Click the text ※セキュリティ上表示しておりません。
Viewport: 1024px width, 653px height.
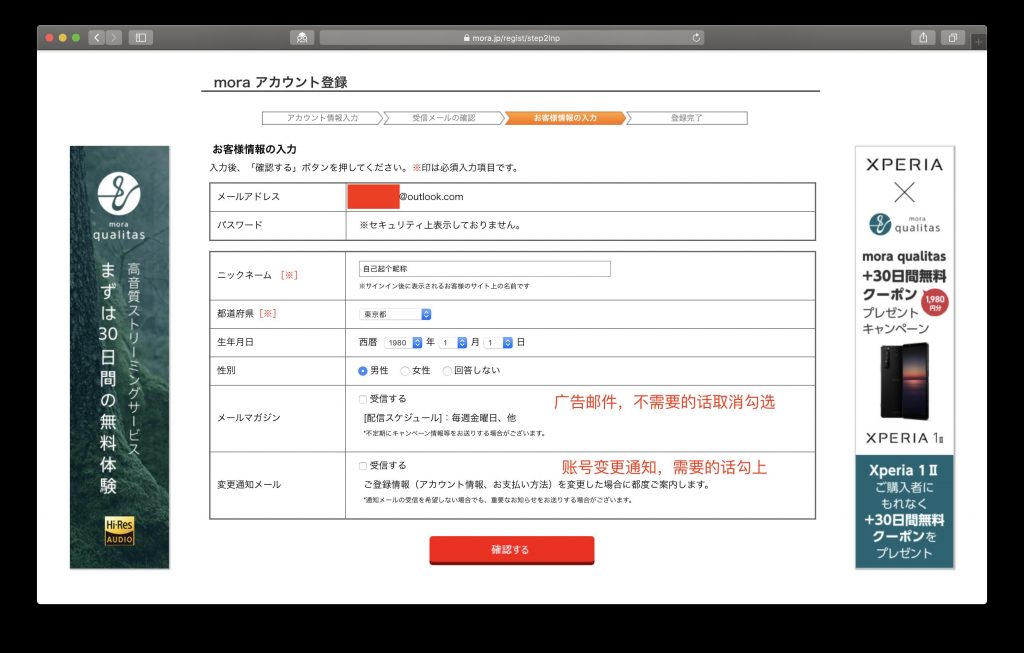pos(441,225)
